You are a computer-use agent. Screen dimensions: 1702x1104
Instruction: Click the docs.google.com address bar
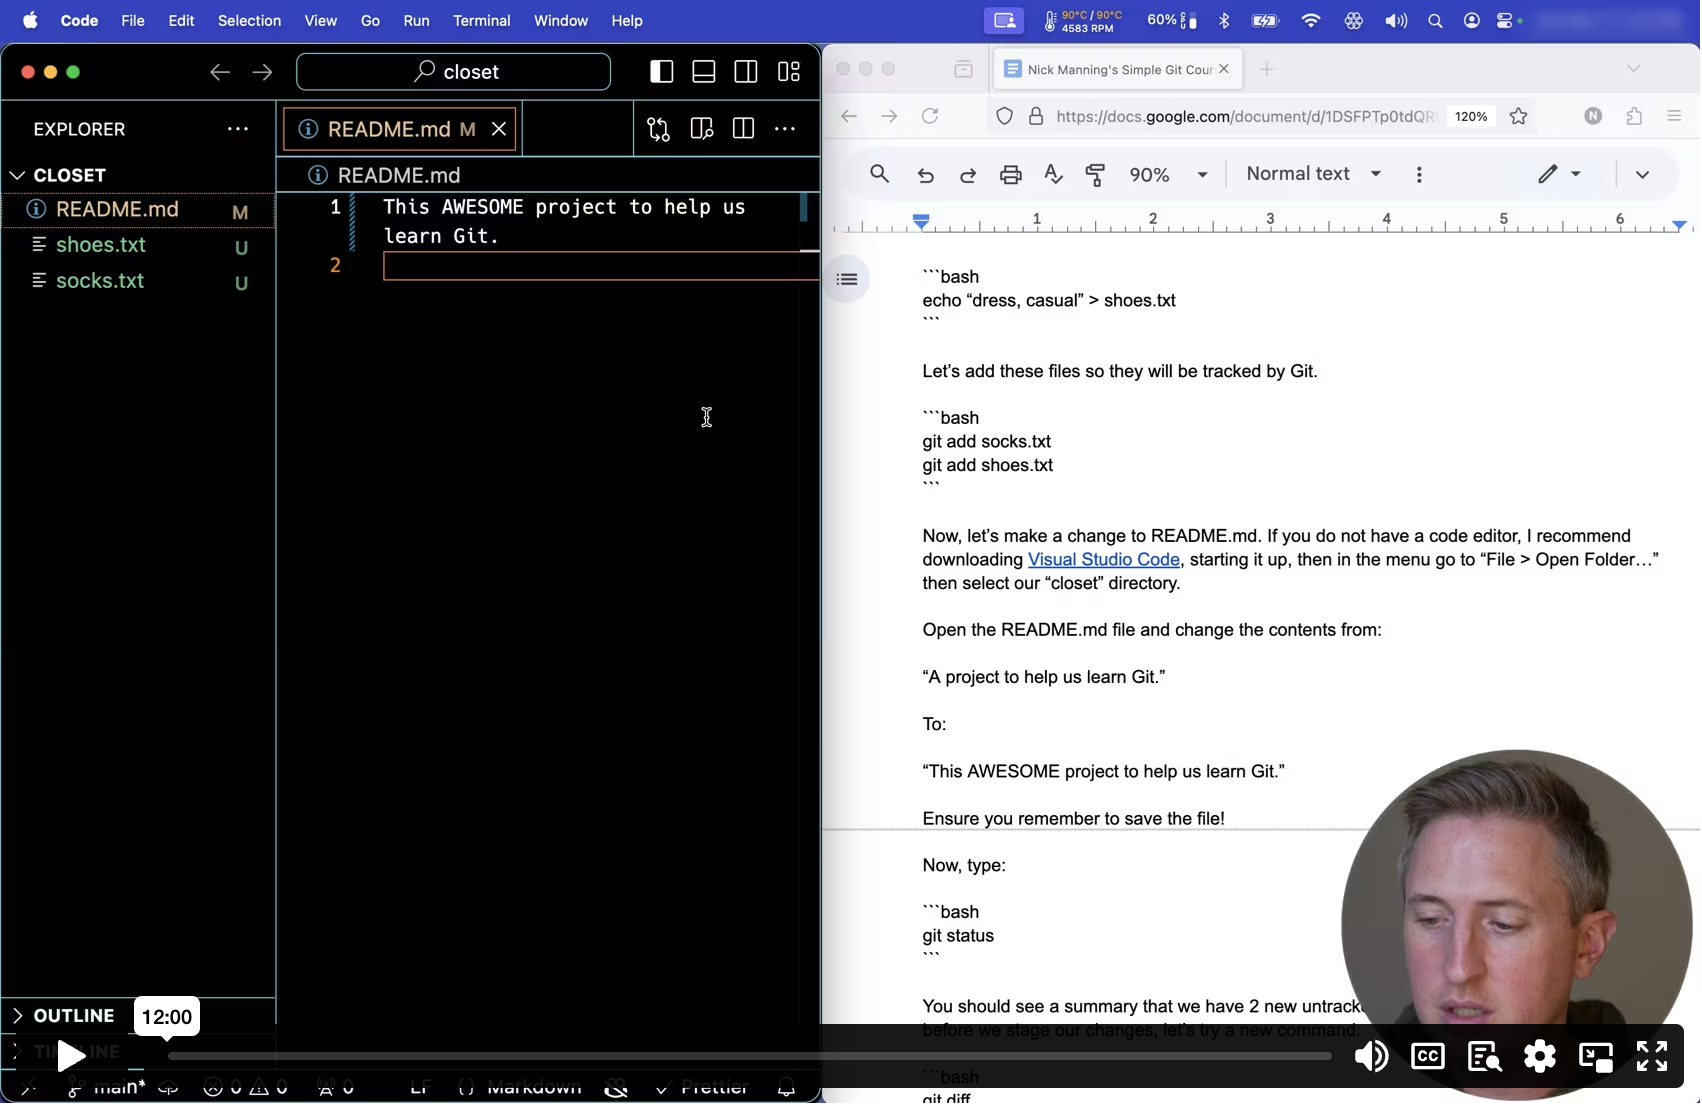[1245, 116]
